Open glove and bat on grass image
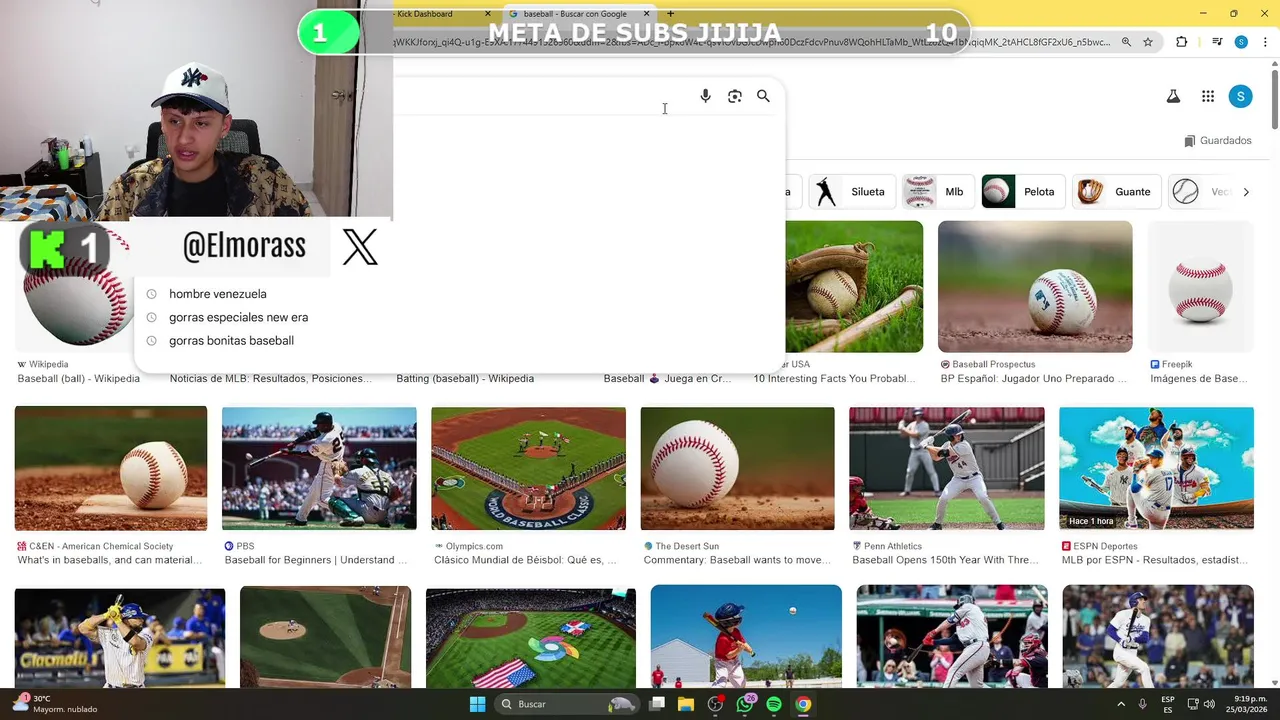This screenshot has height=720, width=1280. [x=854, y=286]
